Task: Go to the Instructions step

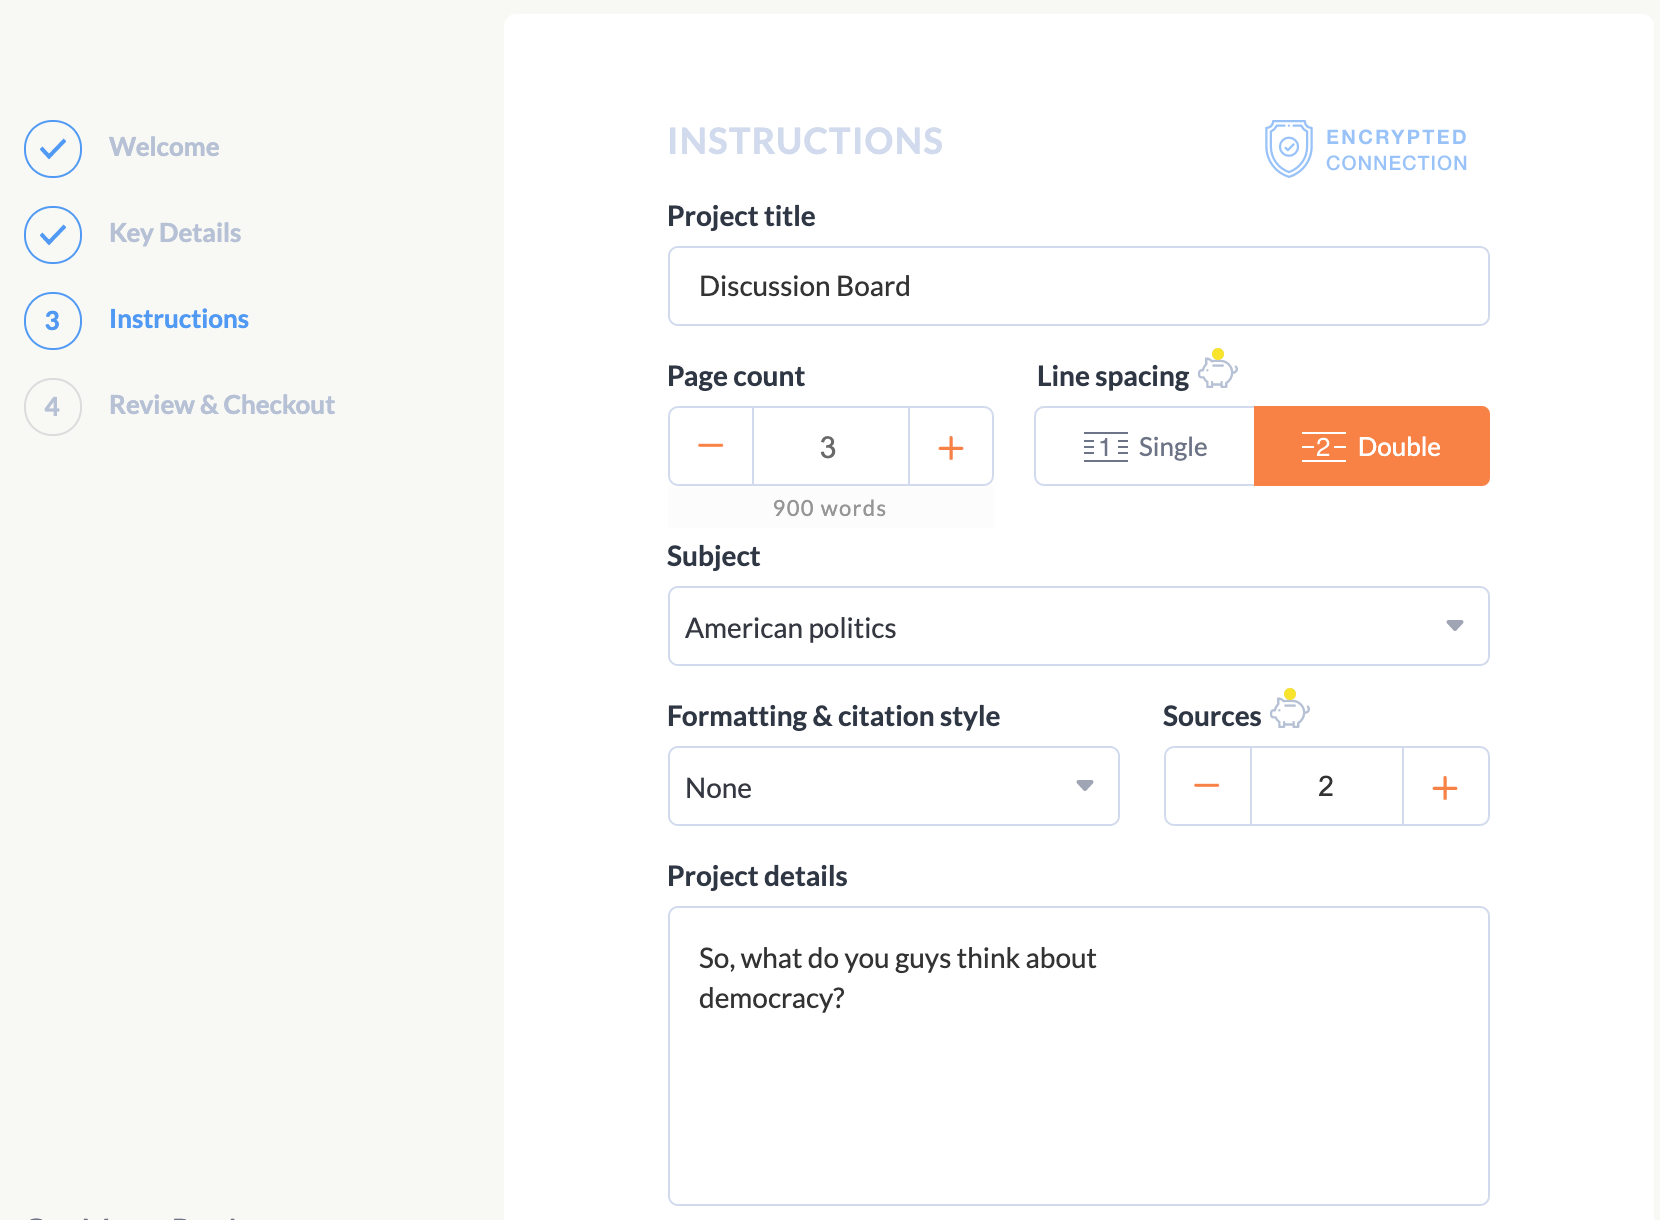Action: point(179,320)
